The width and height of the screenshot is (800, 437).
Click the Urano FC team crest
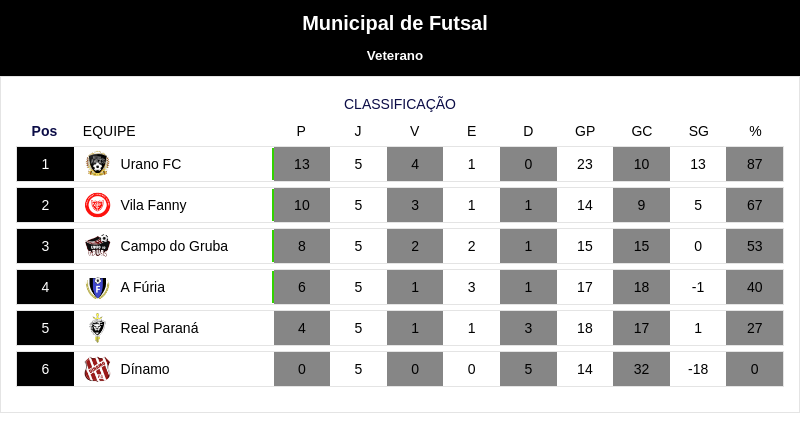(97, 164)
